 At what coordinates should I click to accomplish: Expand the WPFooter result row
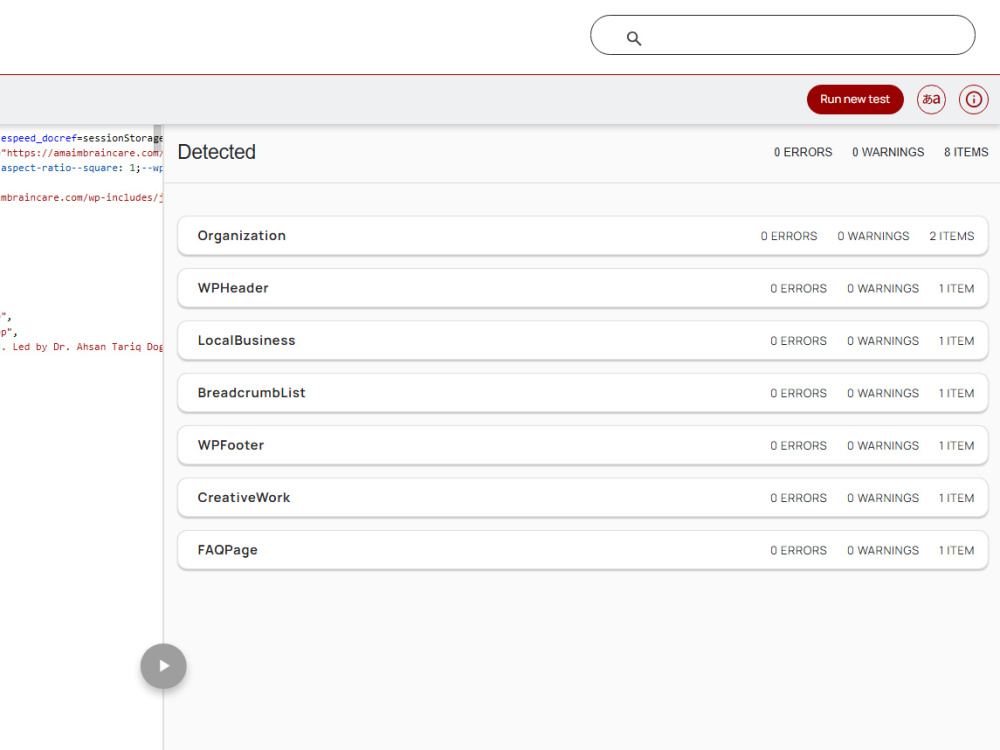(x=582, y=445)
